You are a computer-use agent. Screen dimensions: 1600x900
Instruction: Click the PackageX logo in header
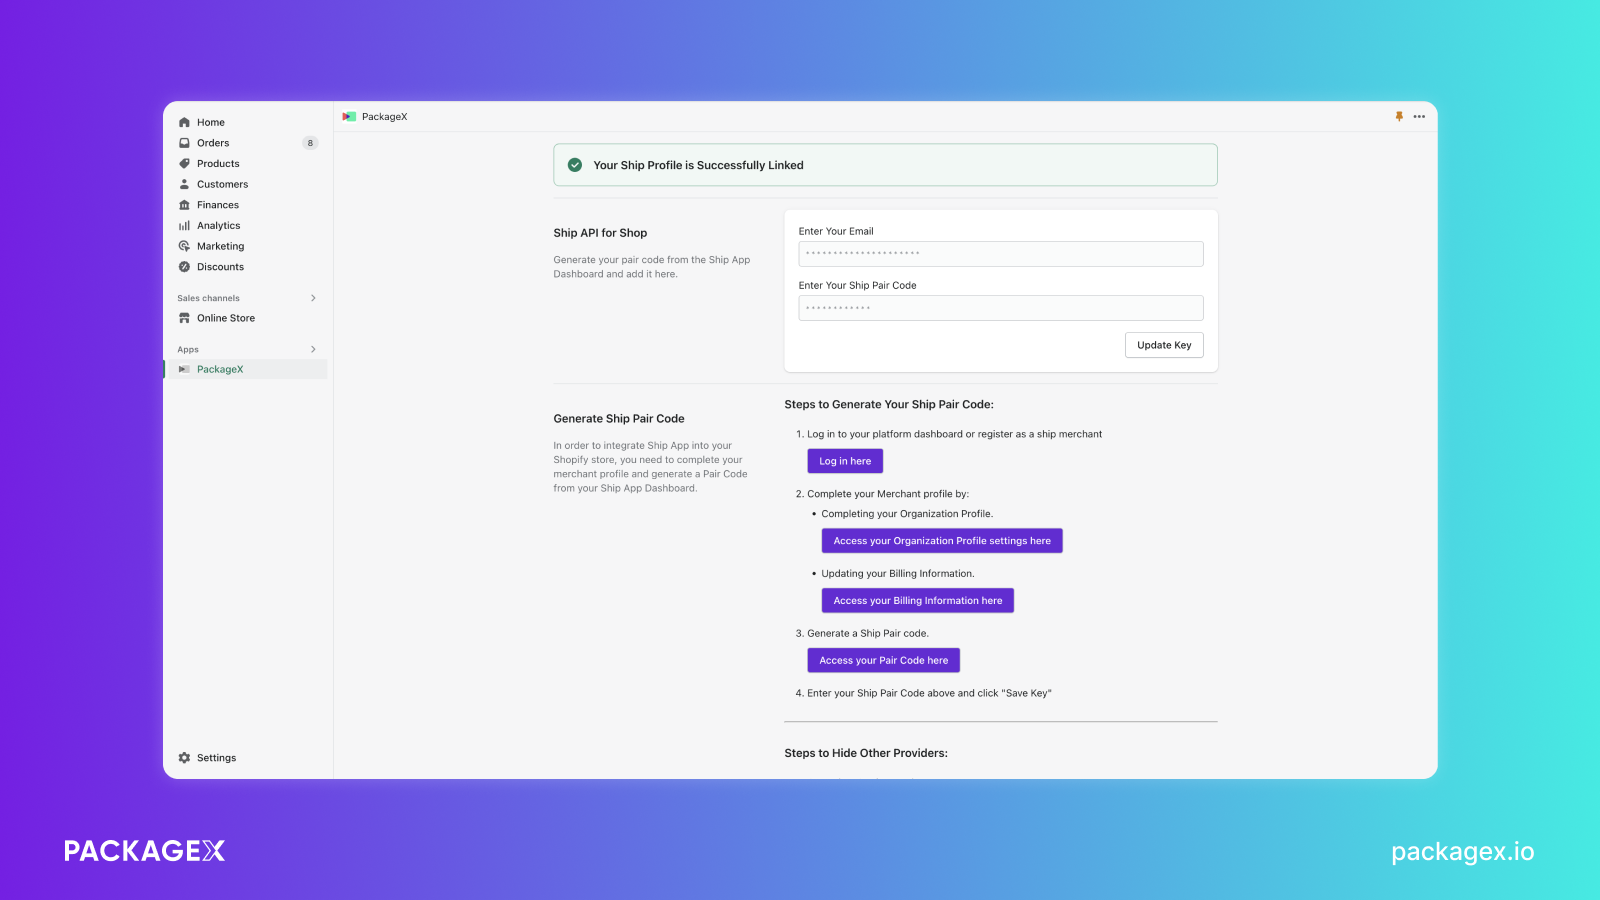click(x=349, y=117)
